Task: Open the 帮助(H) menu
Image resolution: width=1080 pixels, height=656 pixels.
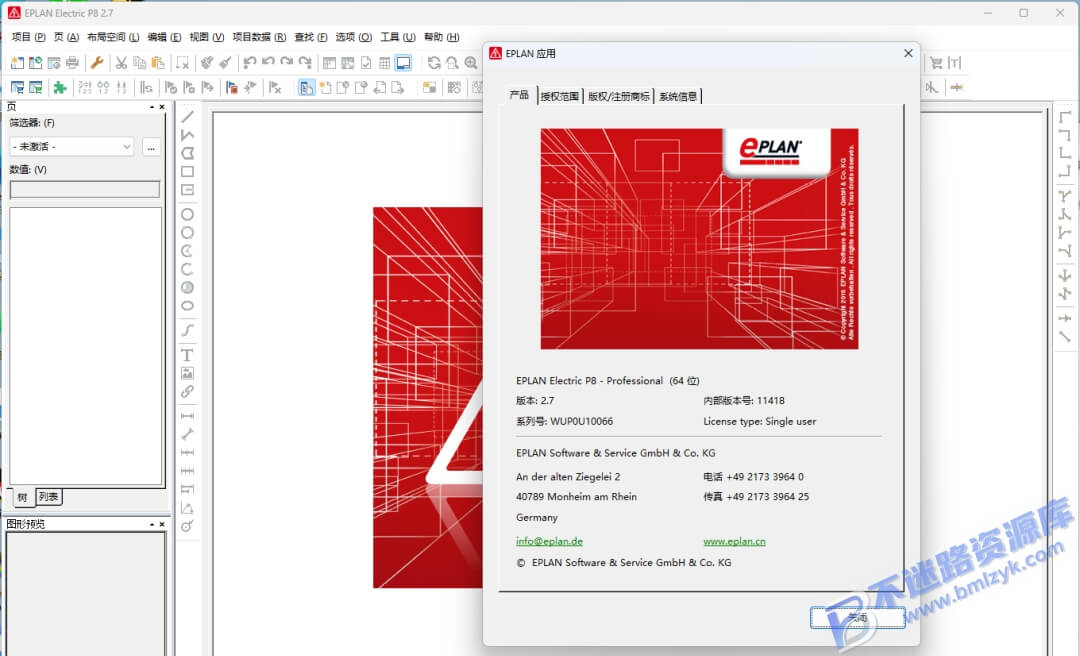Action: tap(441, 37)
